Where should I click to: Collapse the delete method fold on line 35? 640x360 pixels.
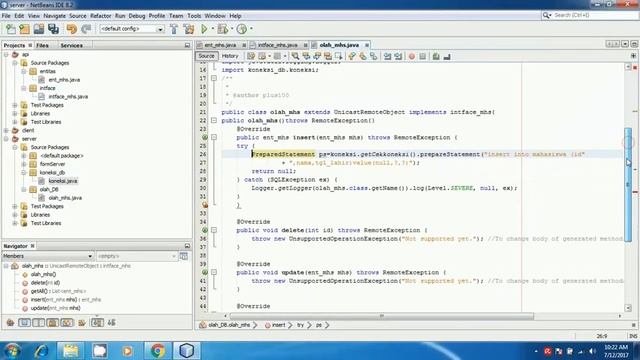click(213, 230)
